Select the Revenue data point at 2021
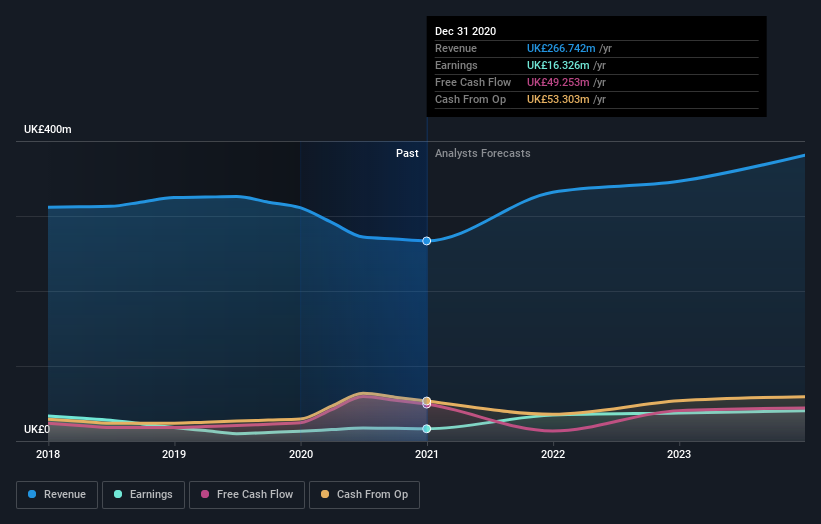821x524 pixels. pos(427,241)
